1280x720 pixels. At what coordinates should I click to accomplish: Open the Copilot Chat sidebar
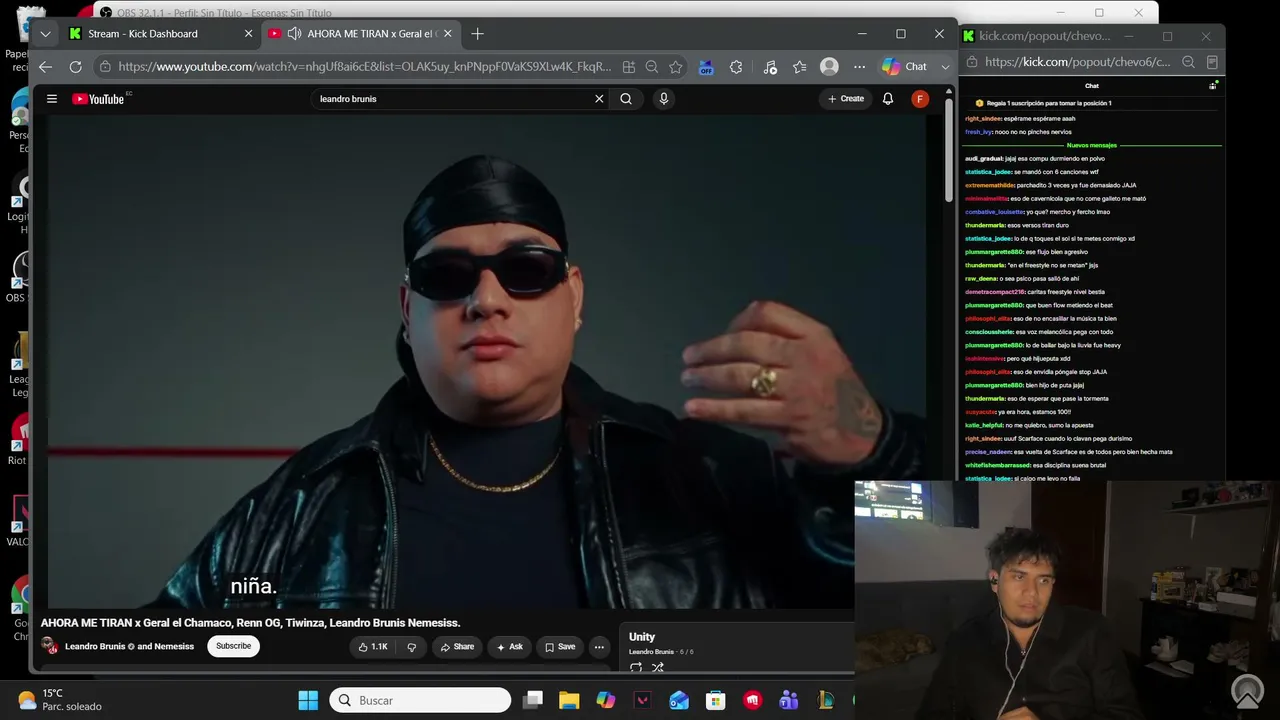click(905, 67)
